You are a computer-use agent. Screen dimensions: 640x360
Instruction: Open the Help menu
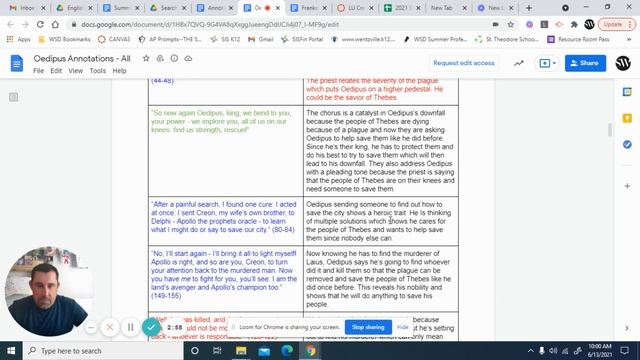pyautogui.click(x=120, y=71)
